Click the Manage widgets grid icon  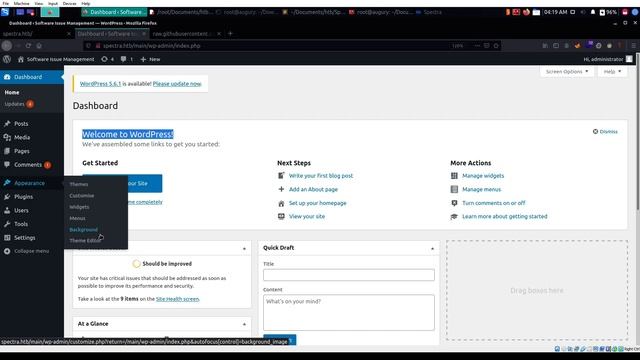click(x=454, y=176)
